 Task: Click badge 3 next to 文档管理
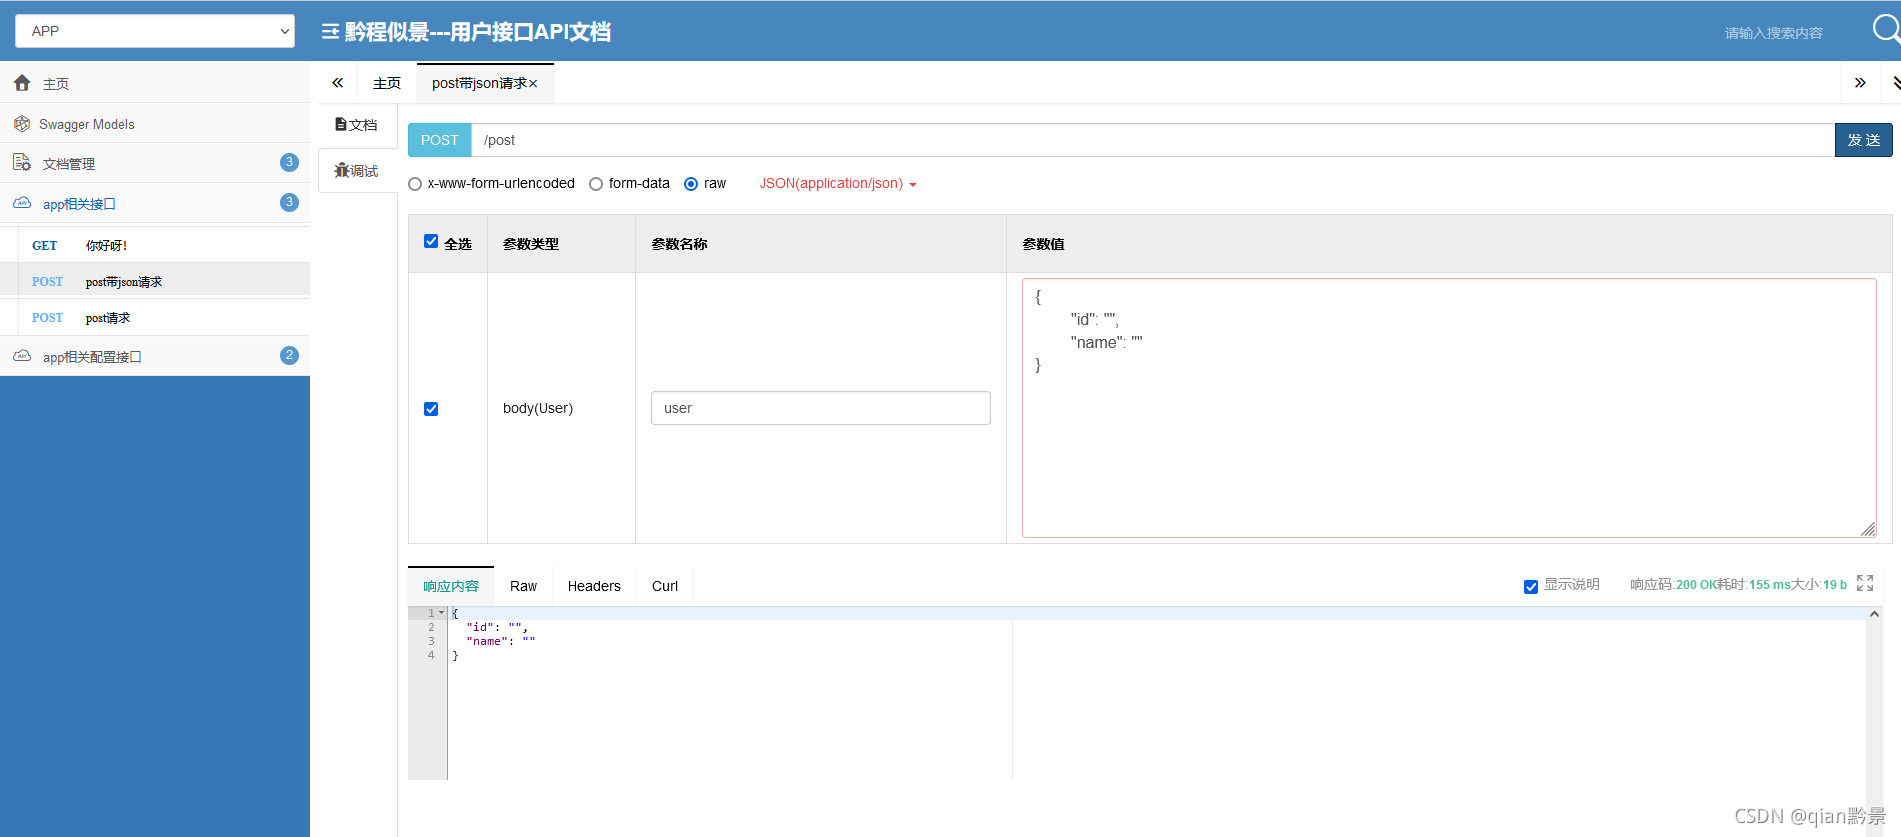(289, 162)
